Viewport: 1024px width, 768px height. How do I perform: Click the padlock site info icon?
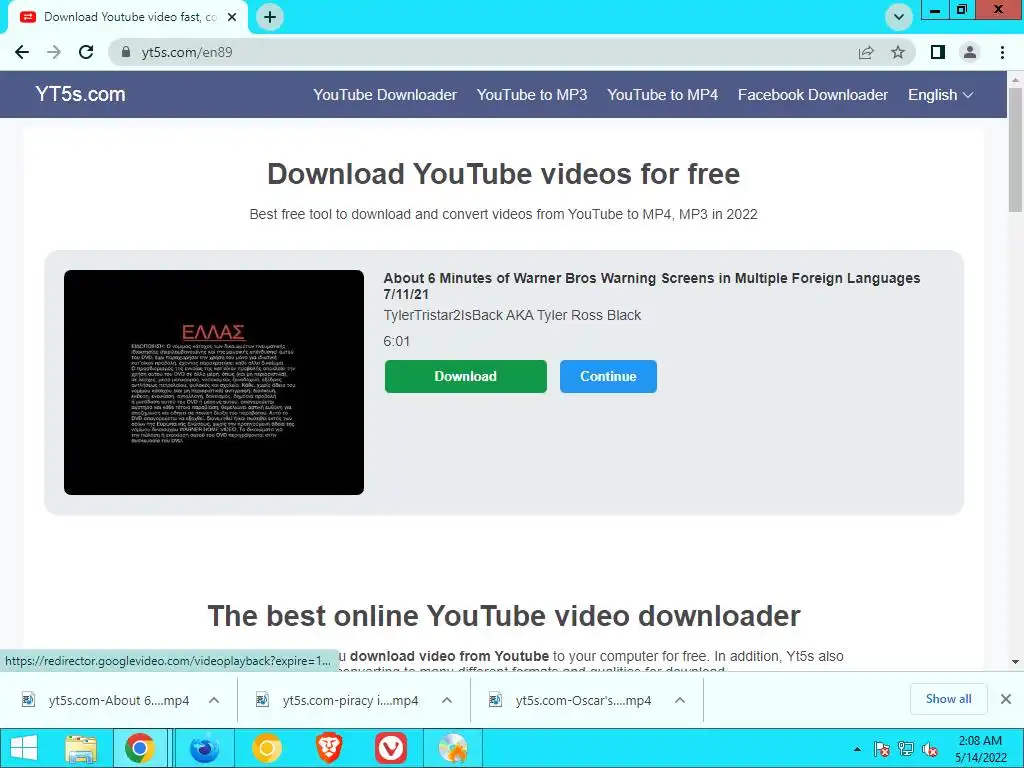point(126,52)
